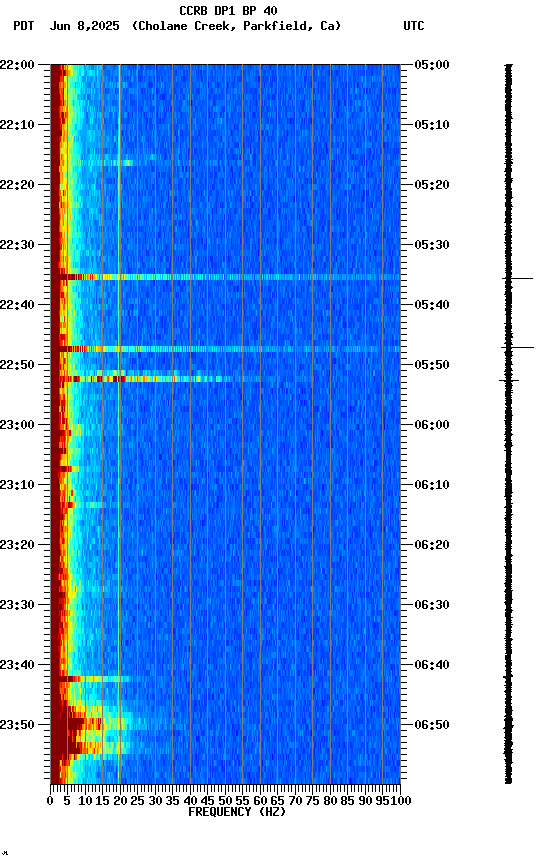This screenshot has width=552, height=864.
Task: Click the 06:40 UTC time label
Action: [432, 666]
